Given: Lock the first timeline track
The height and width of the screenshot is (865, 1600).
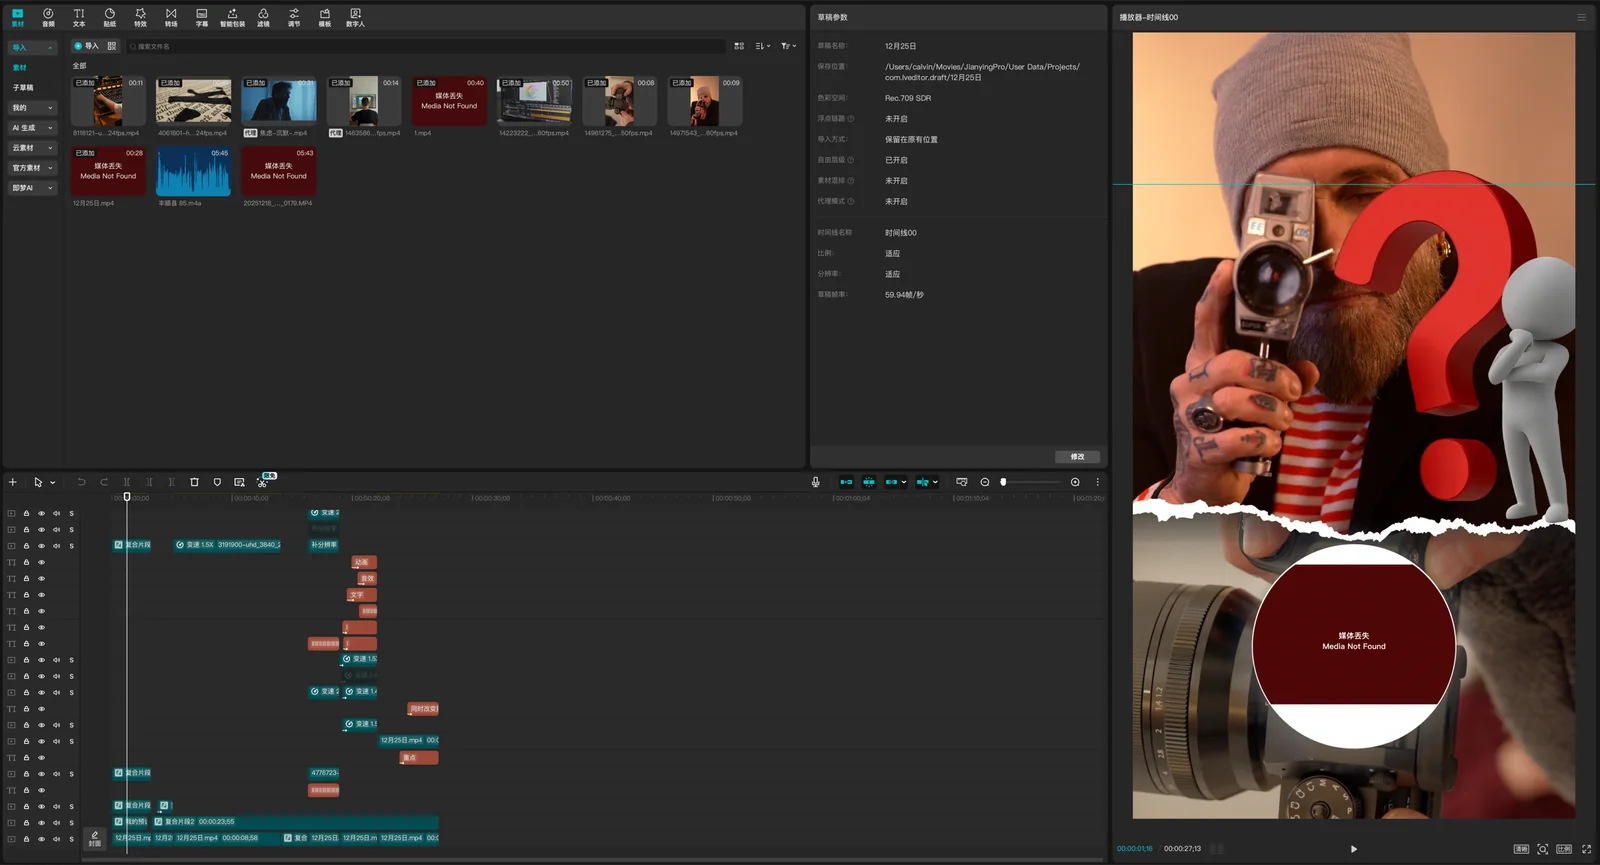Looking at the screenshot, I should click(x=26, y=513).
